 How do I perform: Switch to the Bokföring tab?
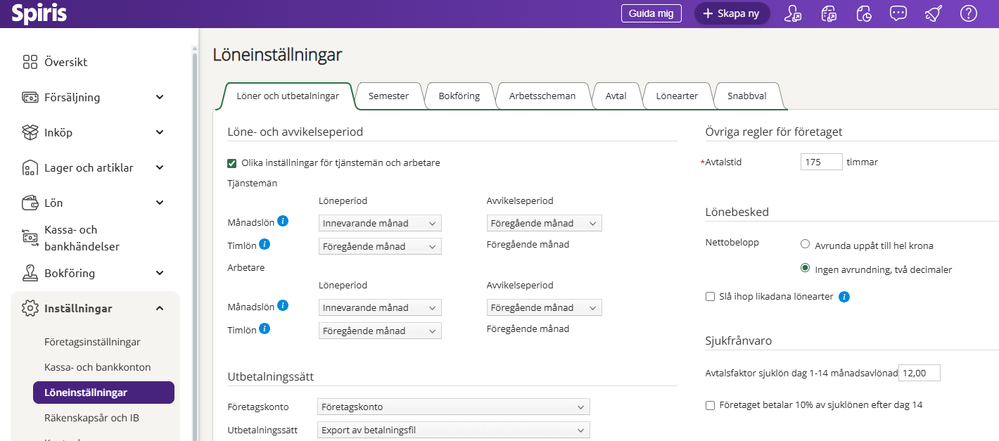(x=459, y=96)
